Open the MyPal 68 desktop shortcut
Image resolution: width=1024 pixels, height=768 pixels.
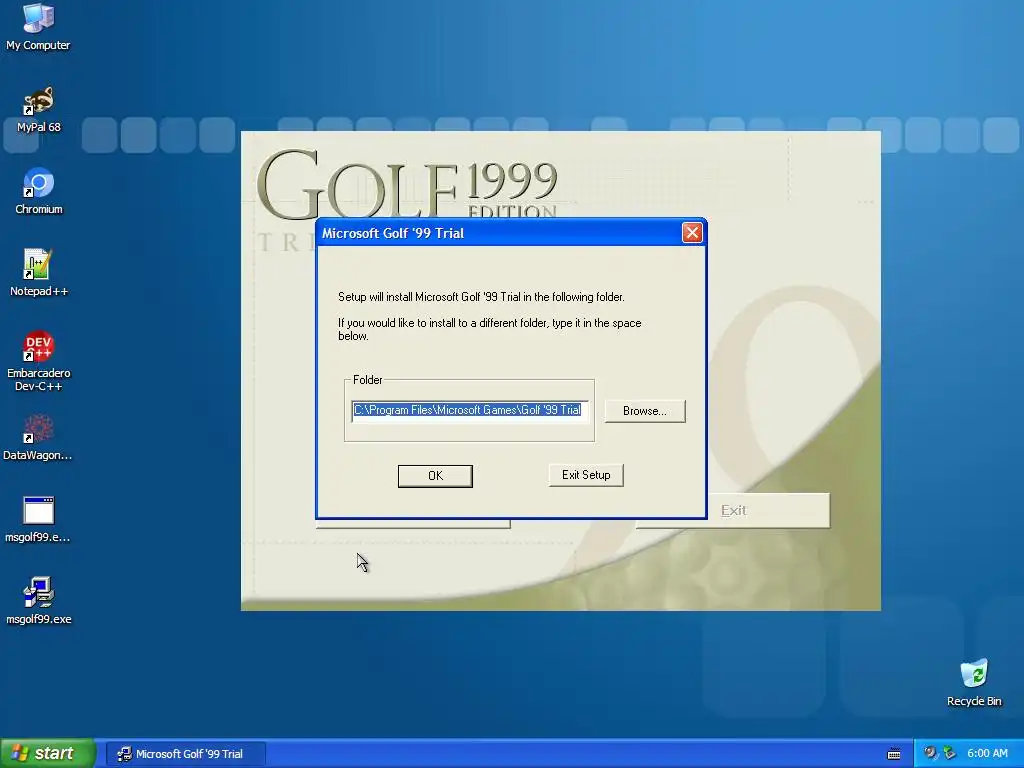pos(38,109)
